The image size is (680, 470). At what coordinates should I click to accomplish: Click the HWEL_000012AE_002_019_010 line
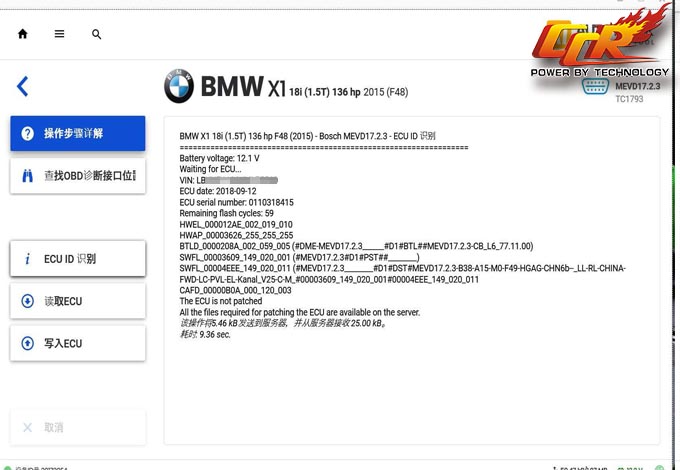[x=236, y=225]
